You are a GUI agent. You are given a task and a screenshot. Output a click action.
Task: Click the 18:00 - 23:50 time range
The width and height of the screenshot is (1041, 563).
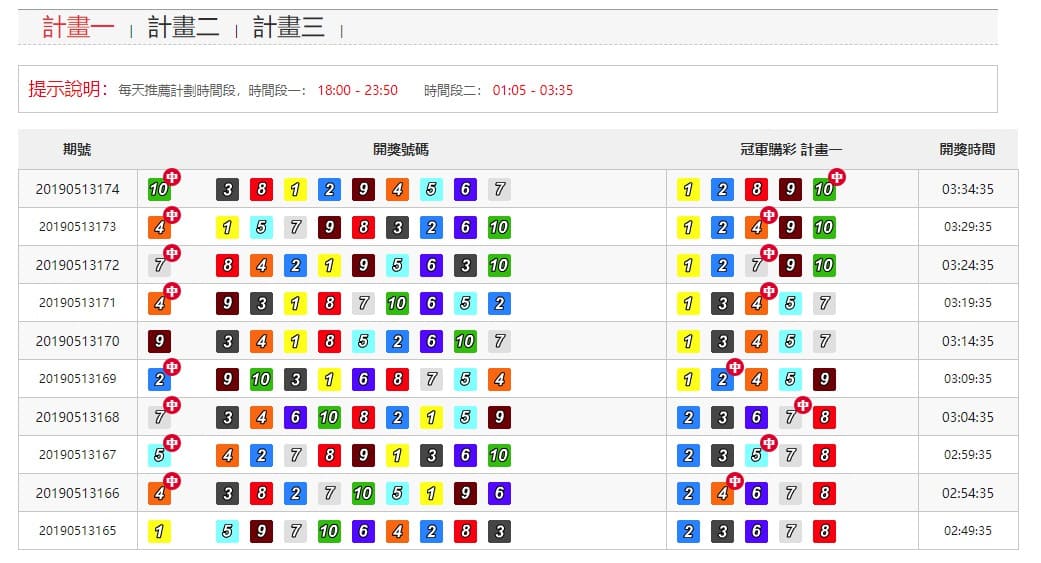[x=358, y=90]
